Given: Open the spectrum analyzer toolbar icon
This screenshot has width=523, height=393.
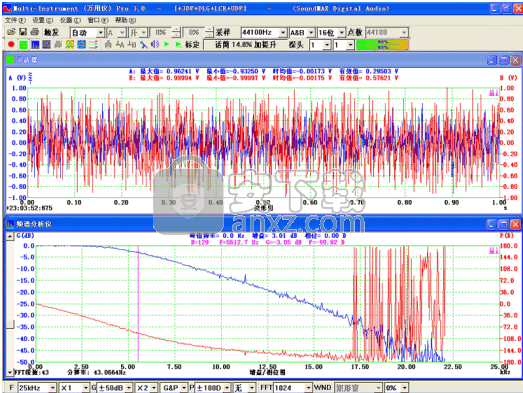Looking at the screenshot, I should tap(35, 44).
